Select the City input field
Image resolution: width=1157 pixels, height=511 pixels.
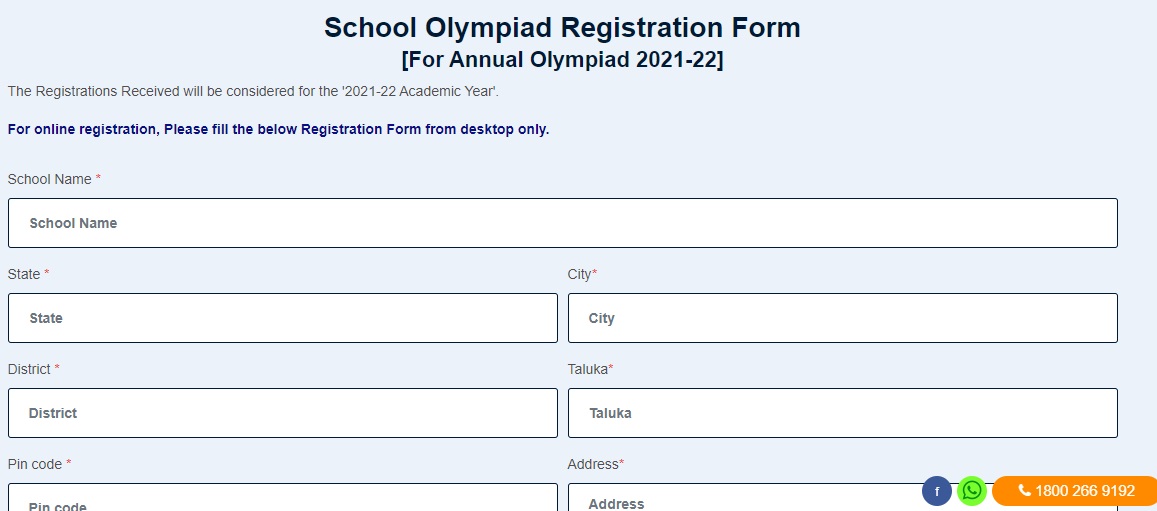tap(842, 318)
